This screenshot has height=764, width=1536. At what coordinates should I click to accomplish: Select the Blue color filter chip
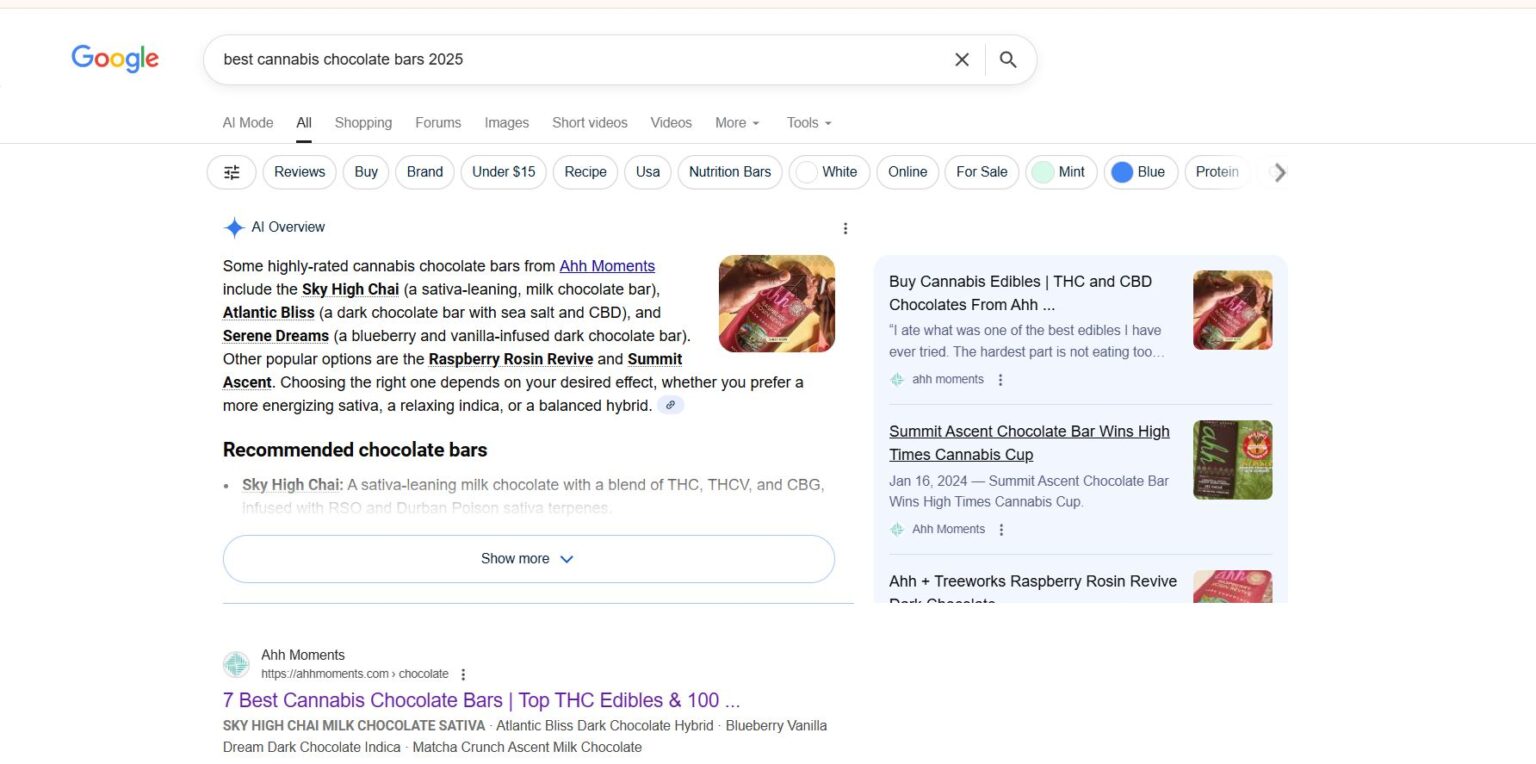coord(1140,172)
